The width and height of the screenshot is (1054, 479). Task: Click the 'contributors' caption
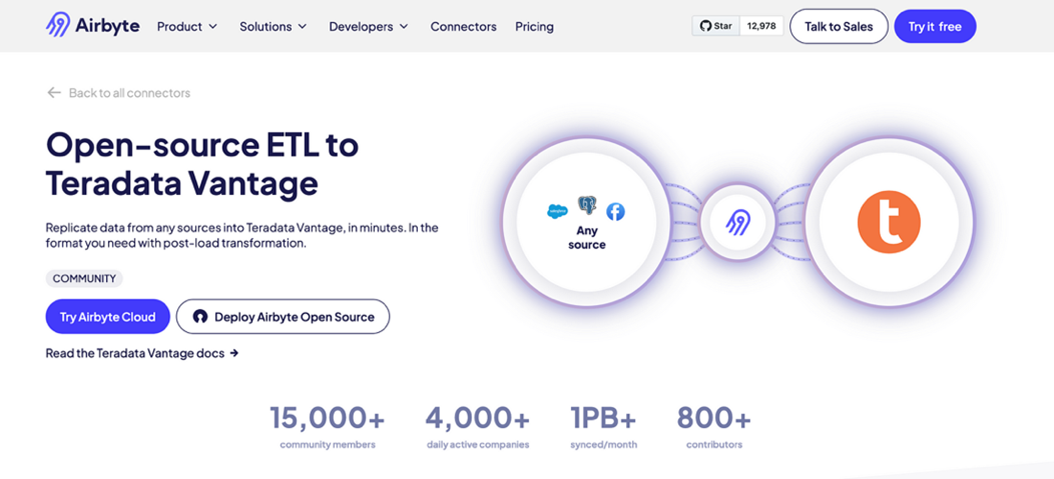pos(714,445)
